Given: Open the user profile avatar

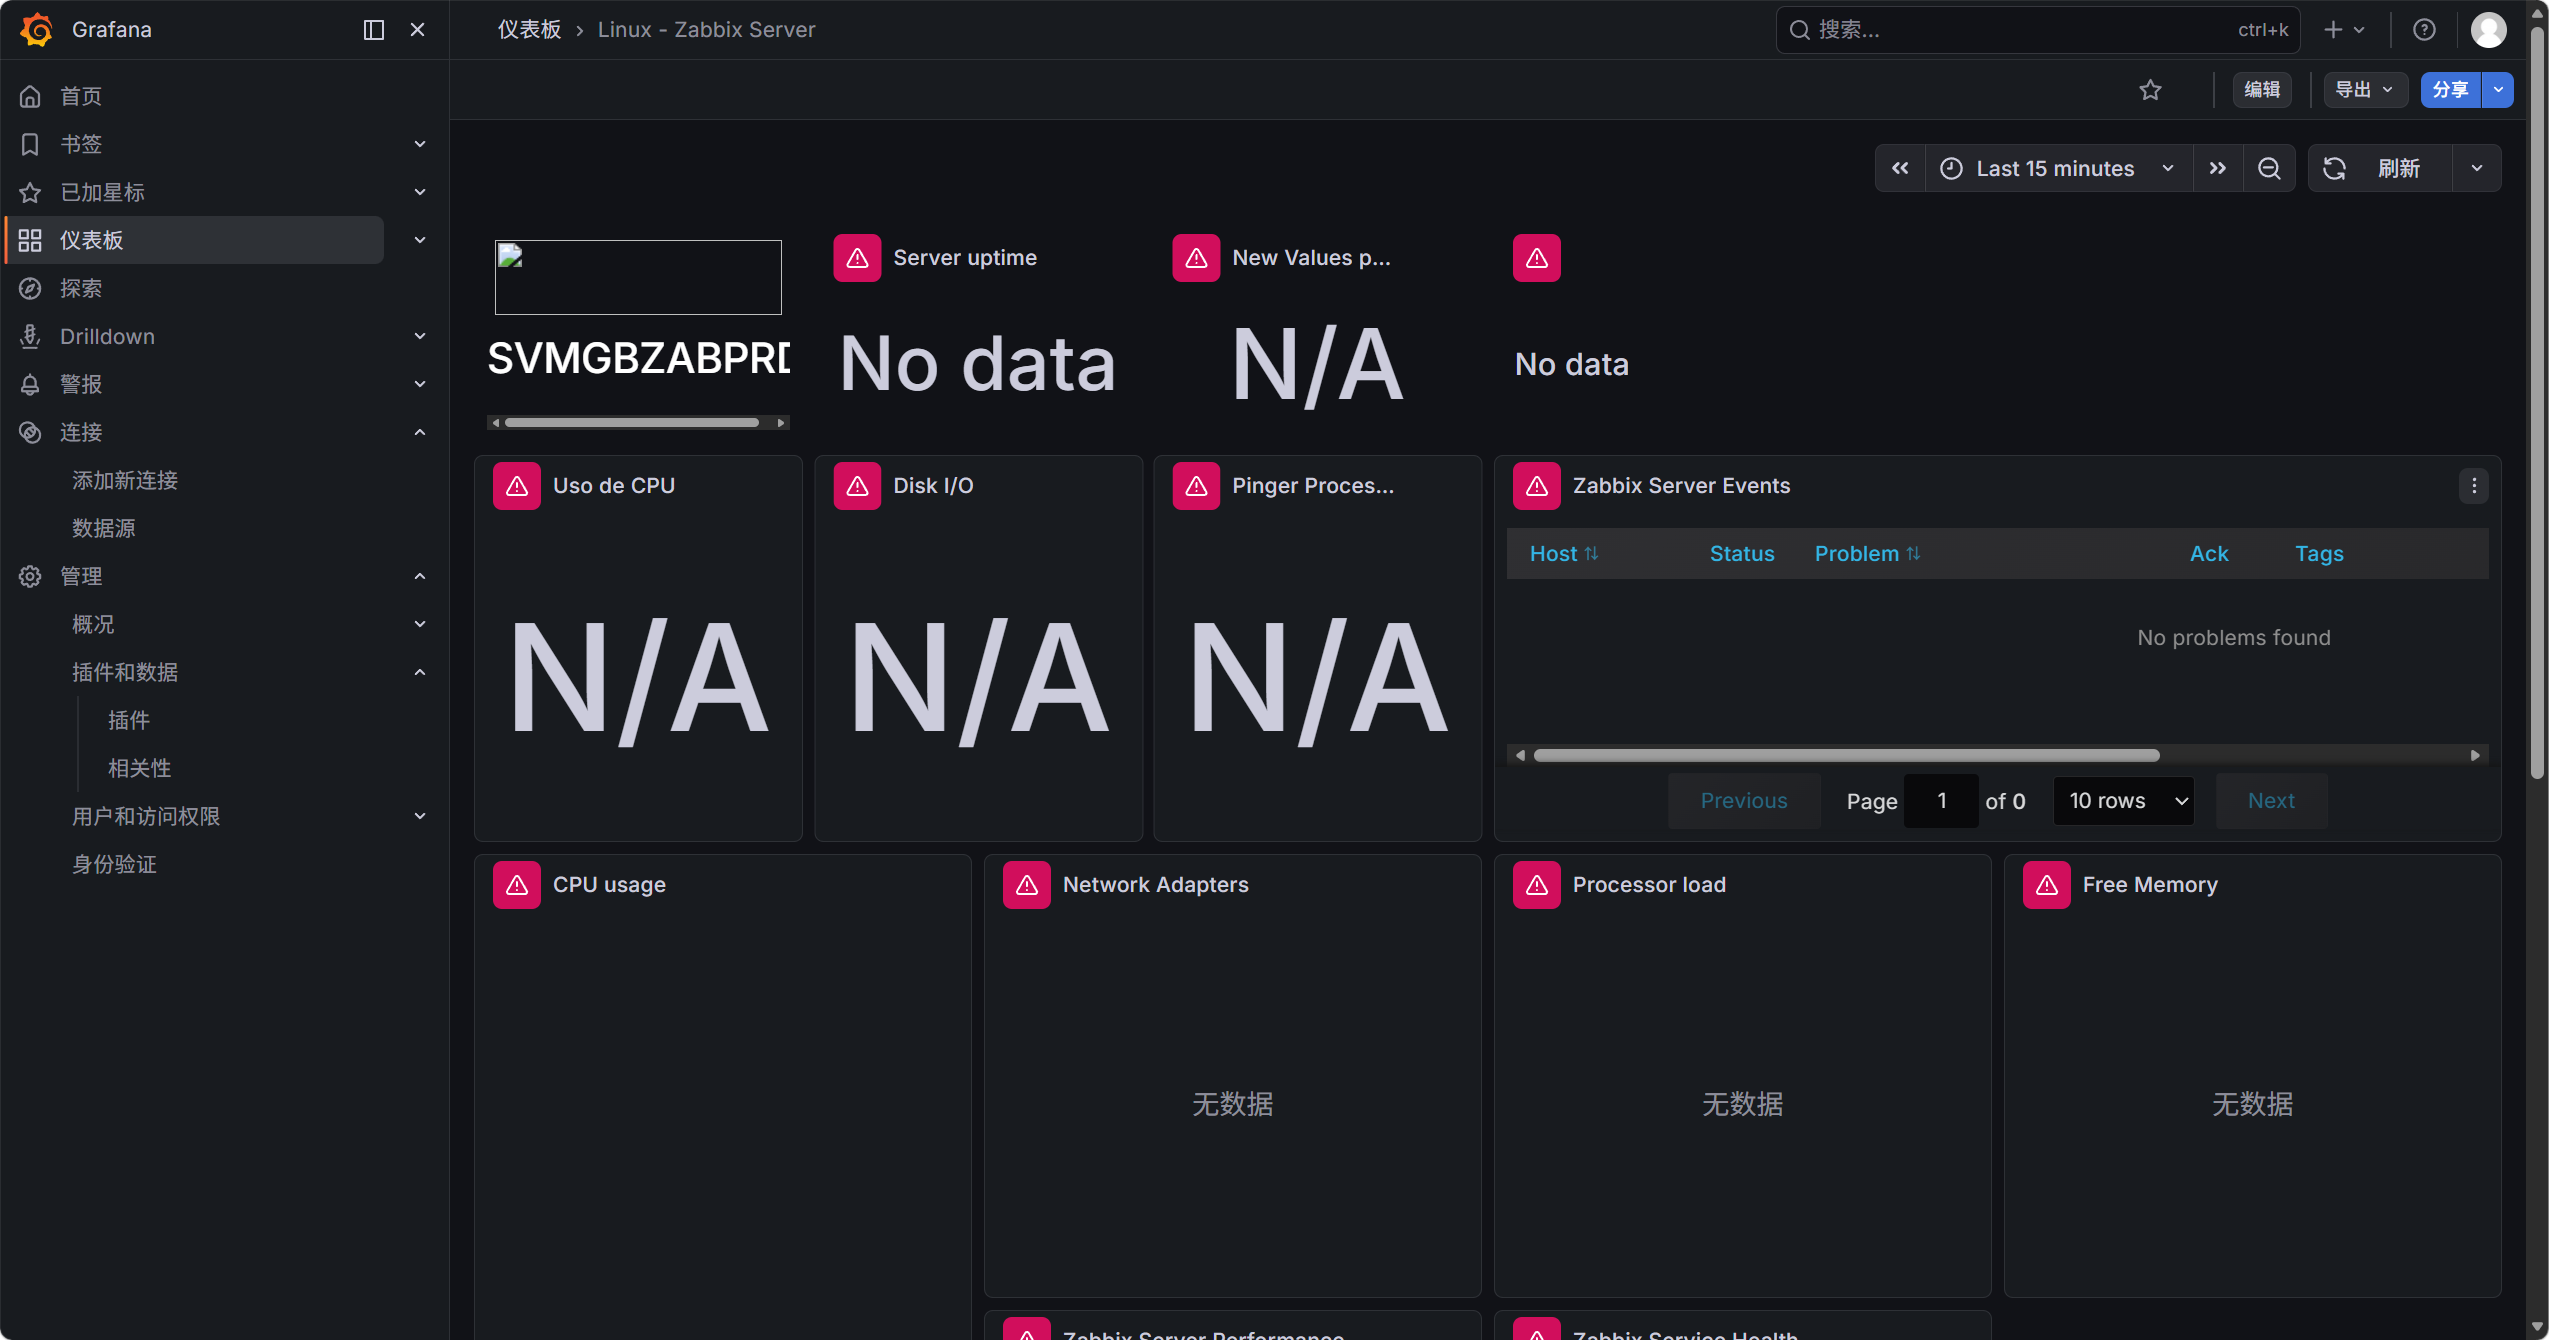Looking at the screenshot, I should point(2489,30).
